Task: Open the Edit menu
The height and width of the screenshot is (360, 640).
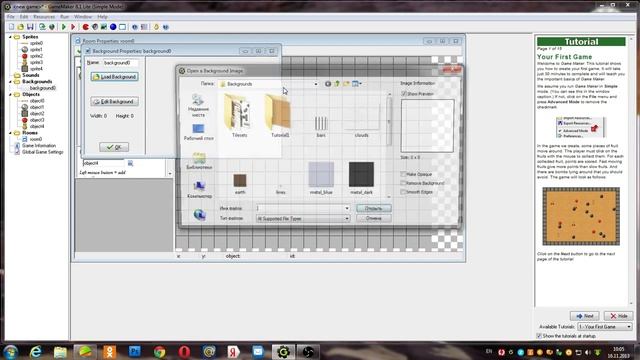Action: click(x=24, y=17)
